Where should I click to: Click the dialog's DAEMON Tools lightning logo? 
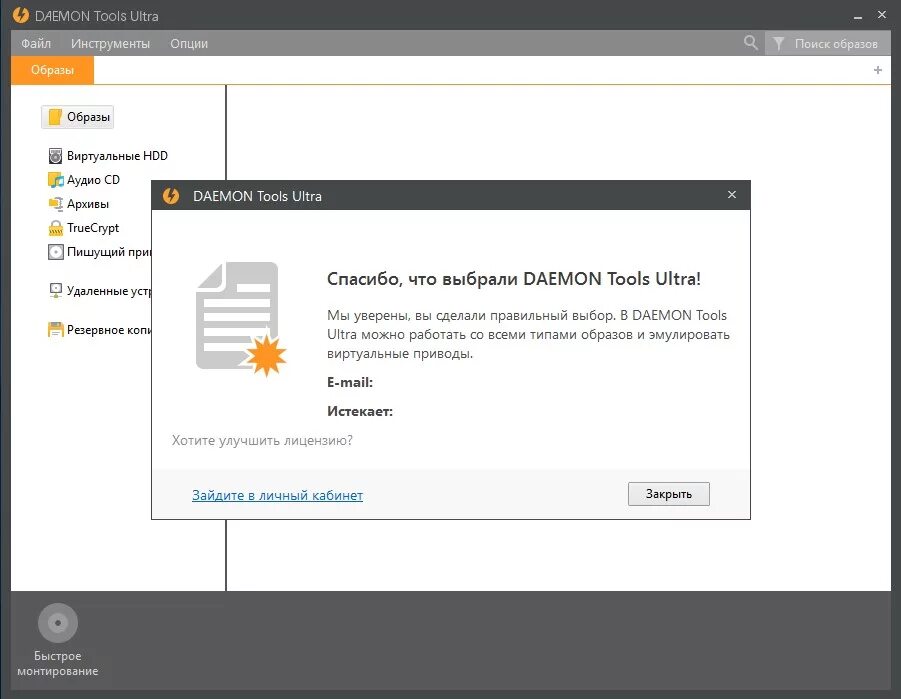[171, 195]
